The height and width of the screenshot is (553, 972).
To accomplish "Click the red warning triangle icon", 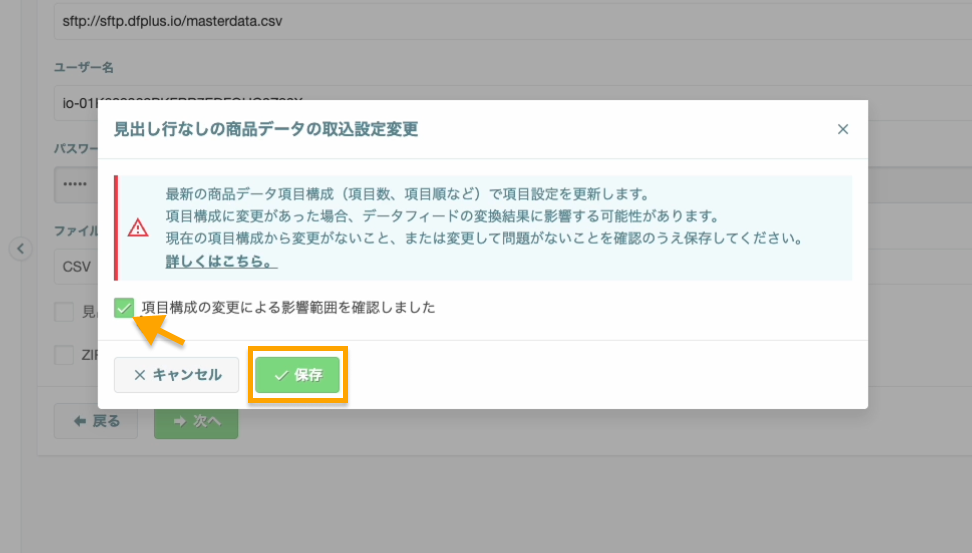I will click(138, 228).
